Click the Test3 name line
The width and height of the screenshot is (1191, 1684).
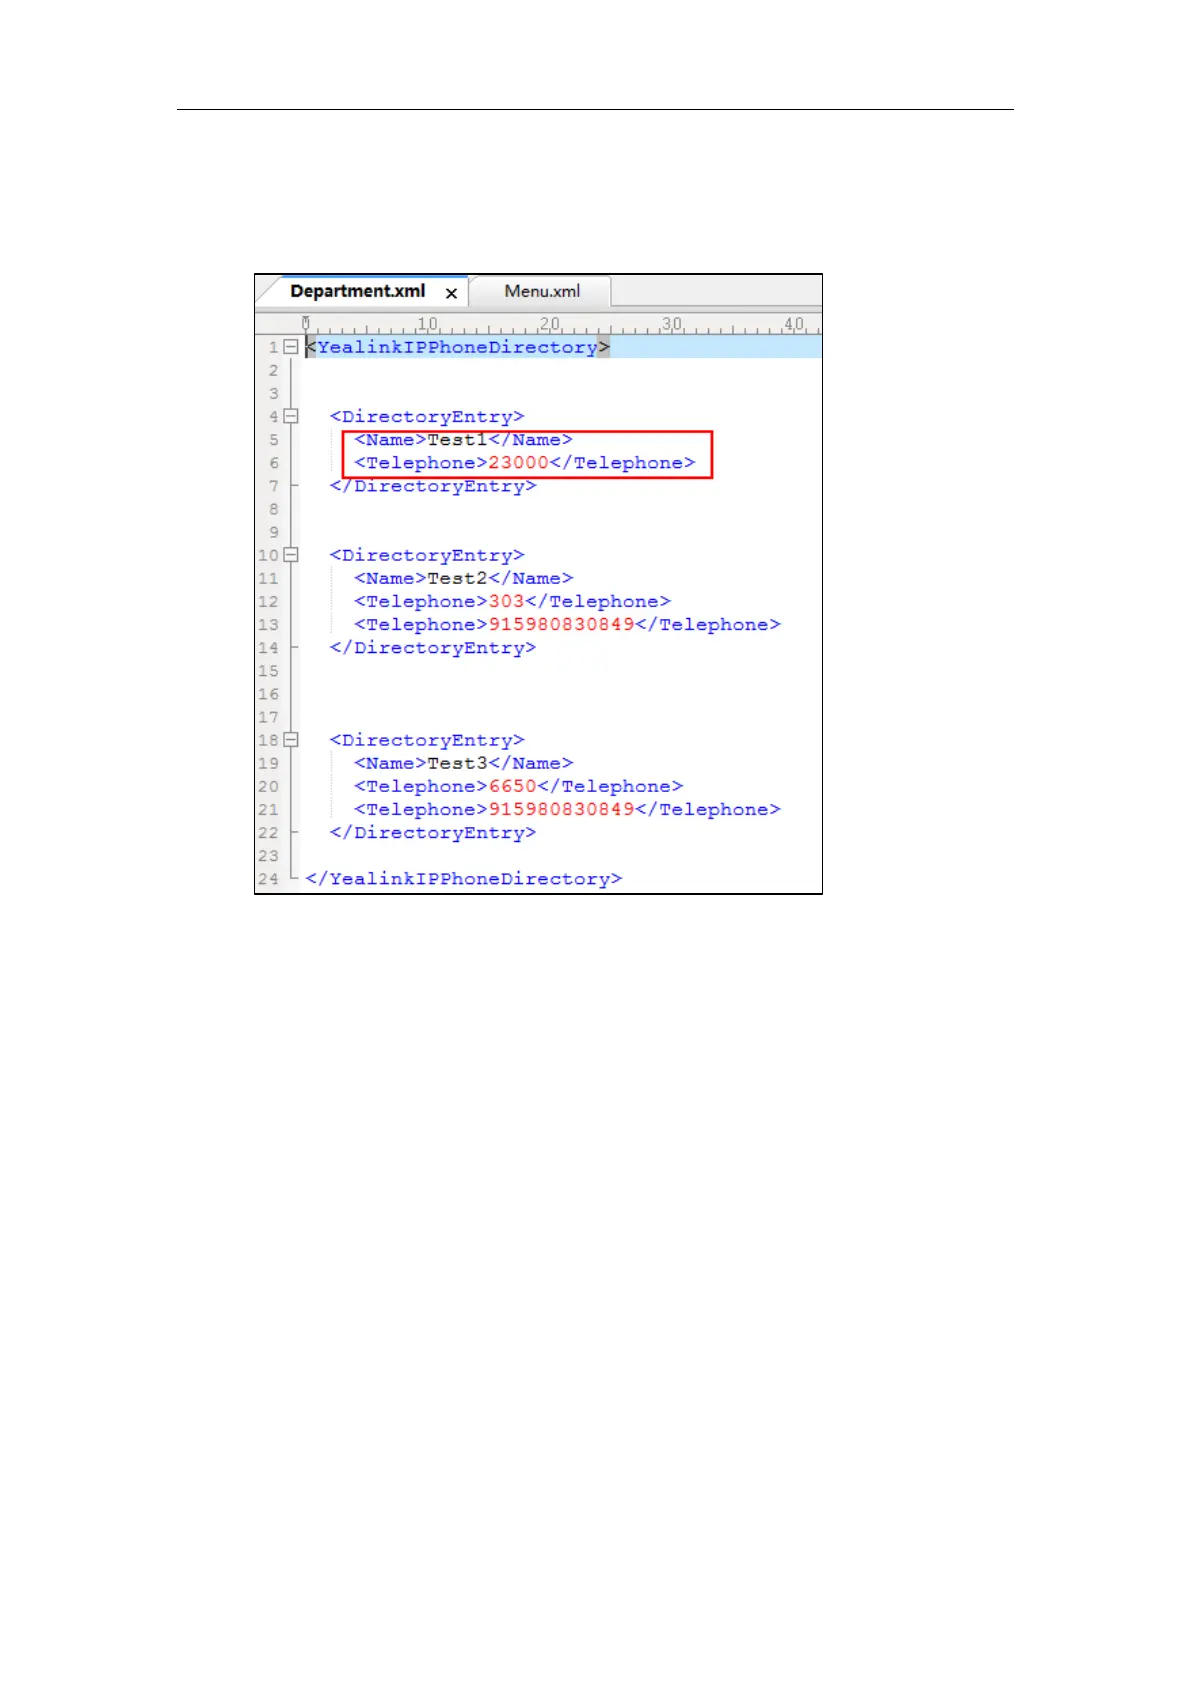464,763
